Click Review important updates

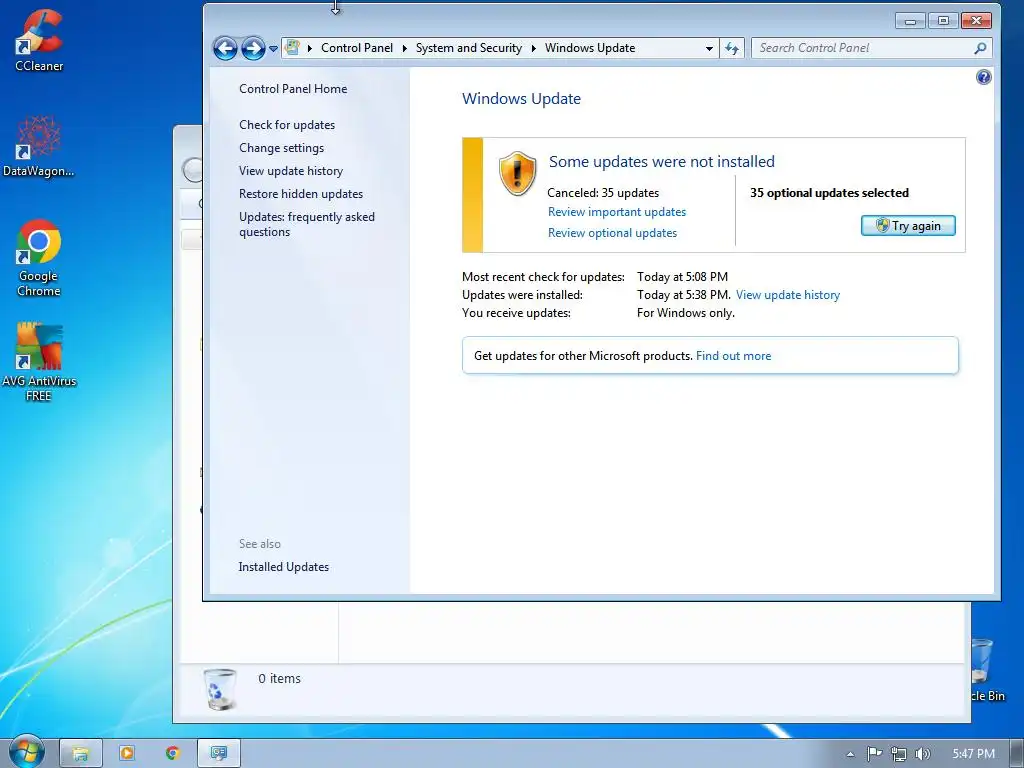point(617,212)
